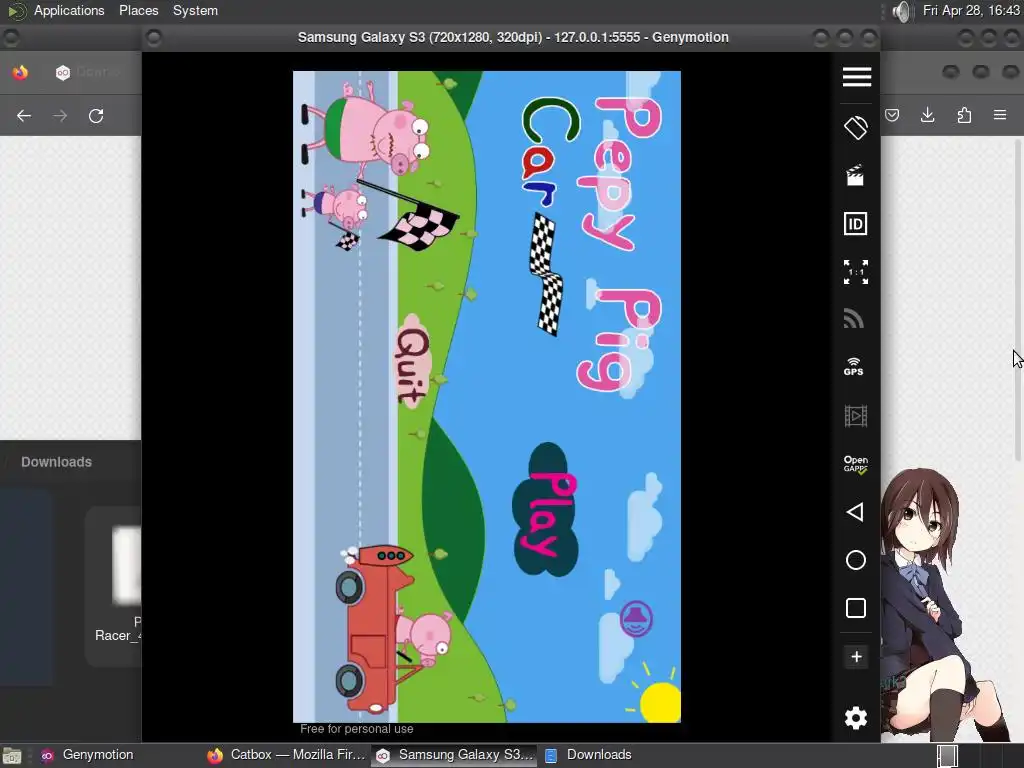The height and width of the screenshot is (768, 1024).
Task: Switch to Genymotion taskbar entry
Action: [x=88, y=755]
